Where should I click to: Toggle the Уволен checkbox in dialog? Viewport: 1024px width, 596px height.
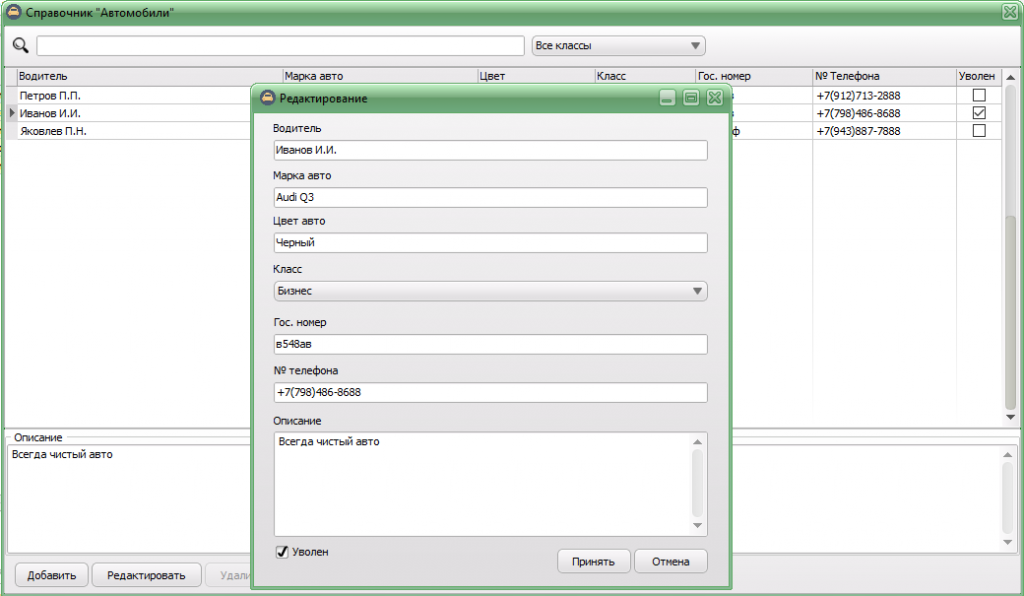283,551
